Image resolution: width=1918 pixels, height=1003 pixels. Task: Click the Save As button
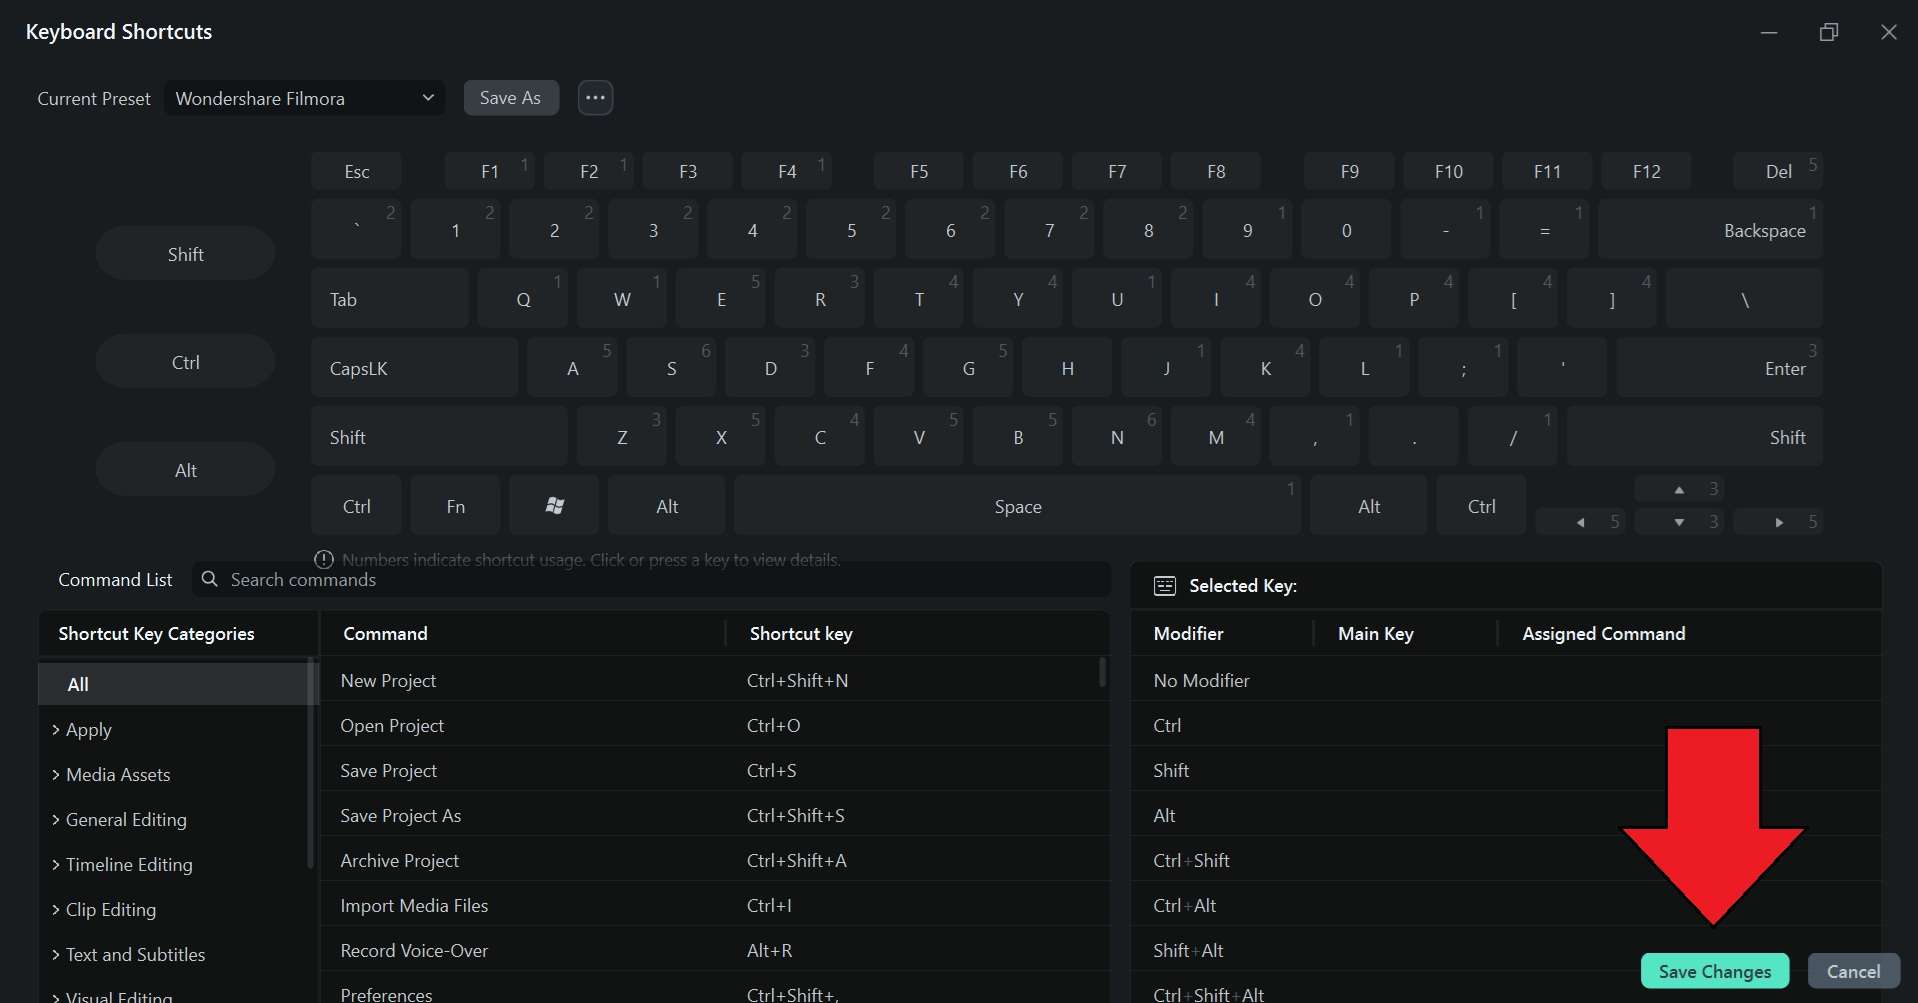click(x=511, y=98)
